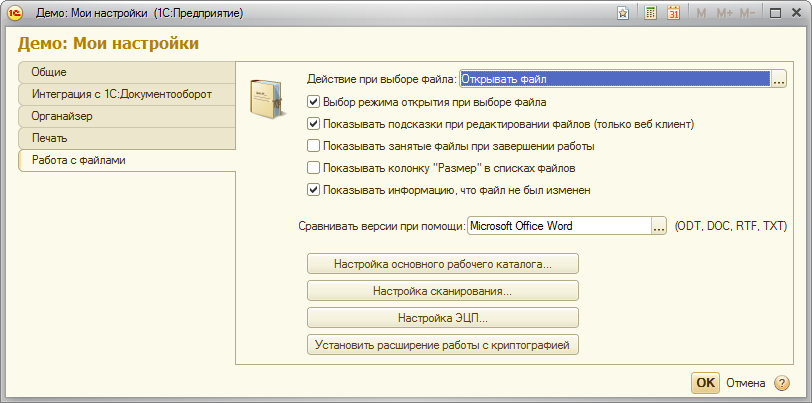
Task: Open version comparison tool ellipsis button
Action: (x=659, y=227)
